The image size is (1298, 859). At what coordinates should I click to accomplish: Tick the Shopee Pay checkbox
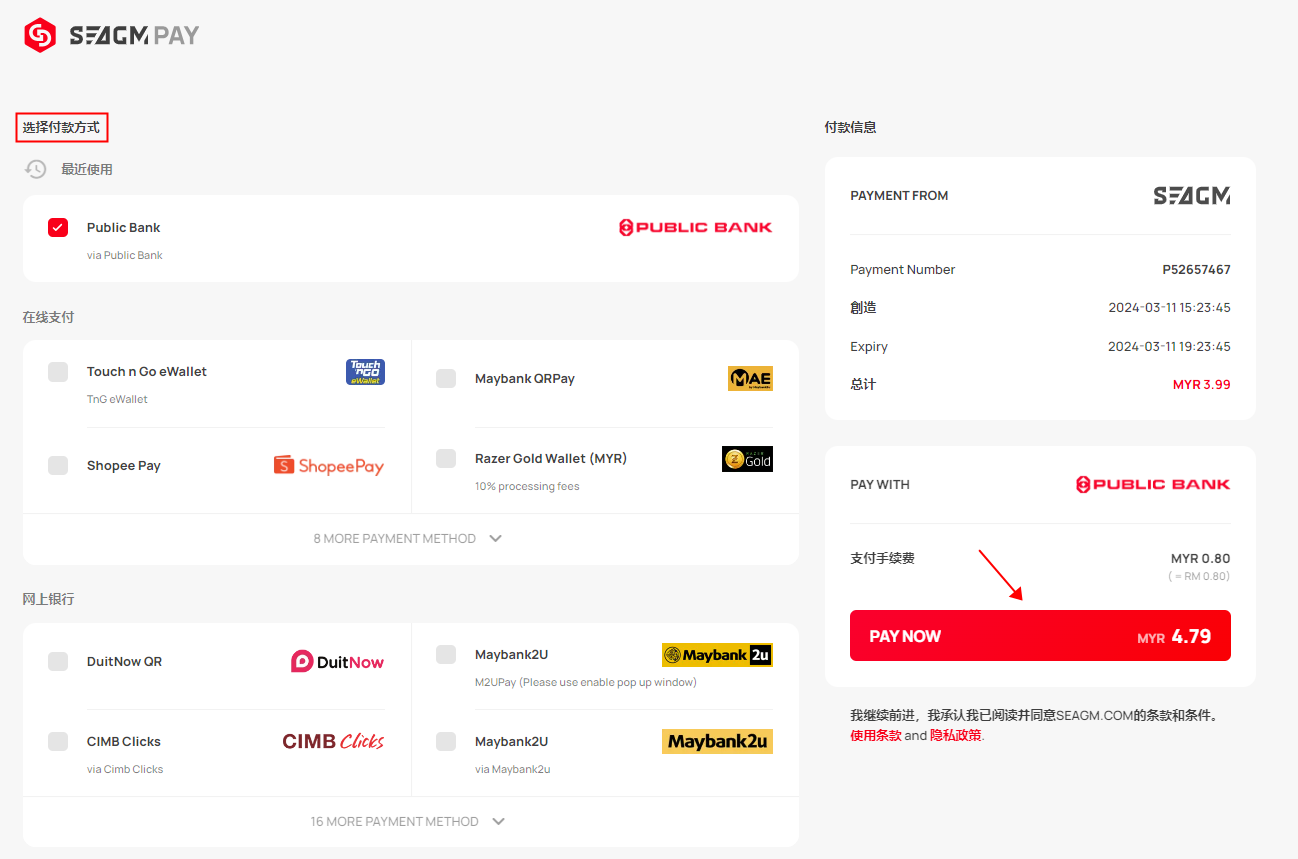(x=58, y=465)
